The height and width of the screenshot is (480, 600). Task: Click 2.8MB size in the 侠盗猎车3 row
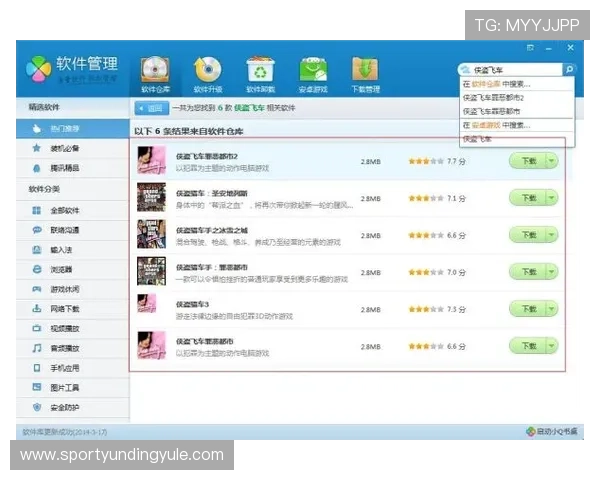pos(370,310)
